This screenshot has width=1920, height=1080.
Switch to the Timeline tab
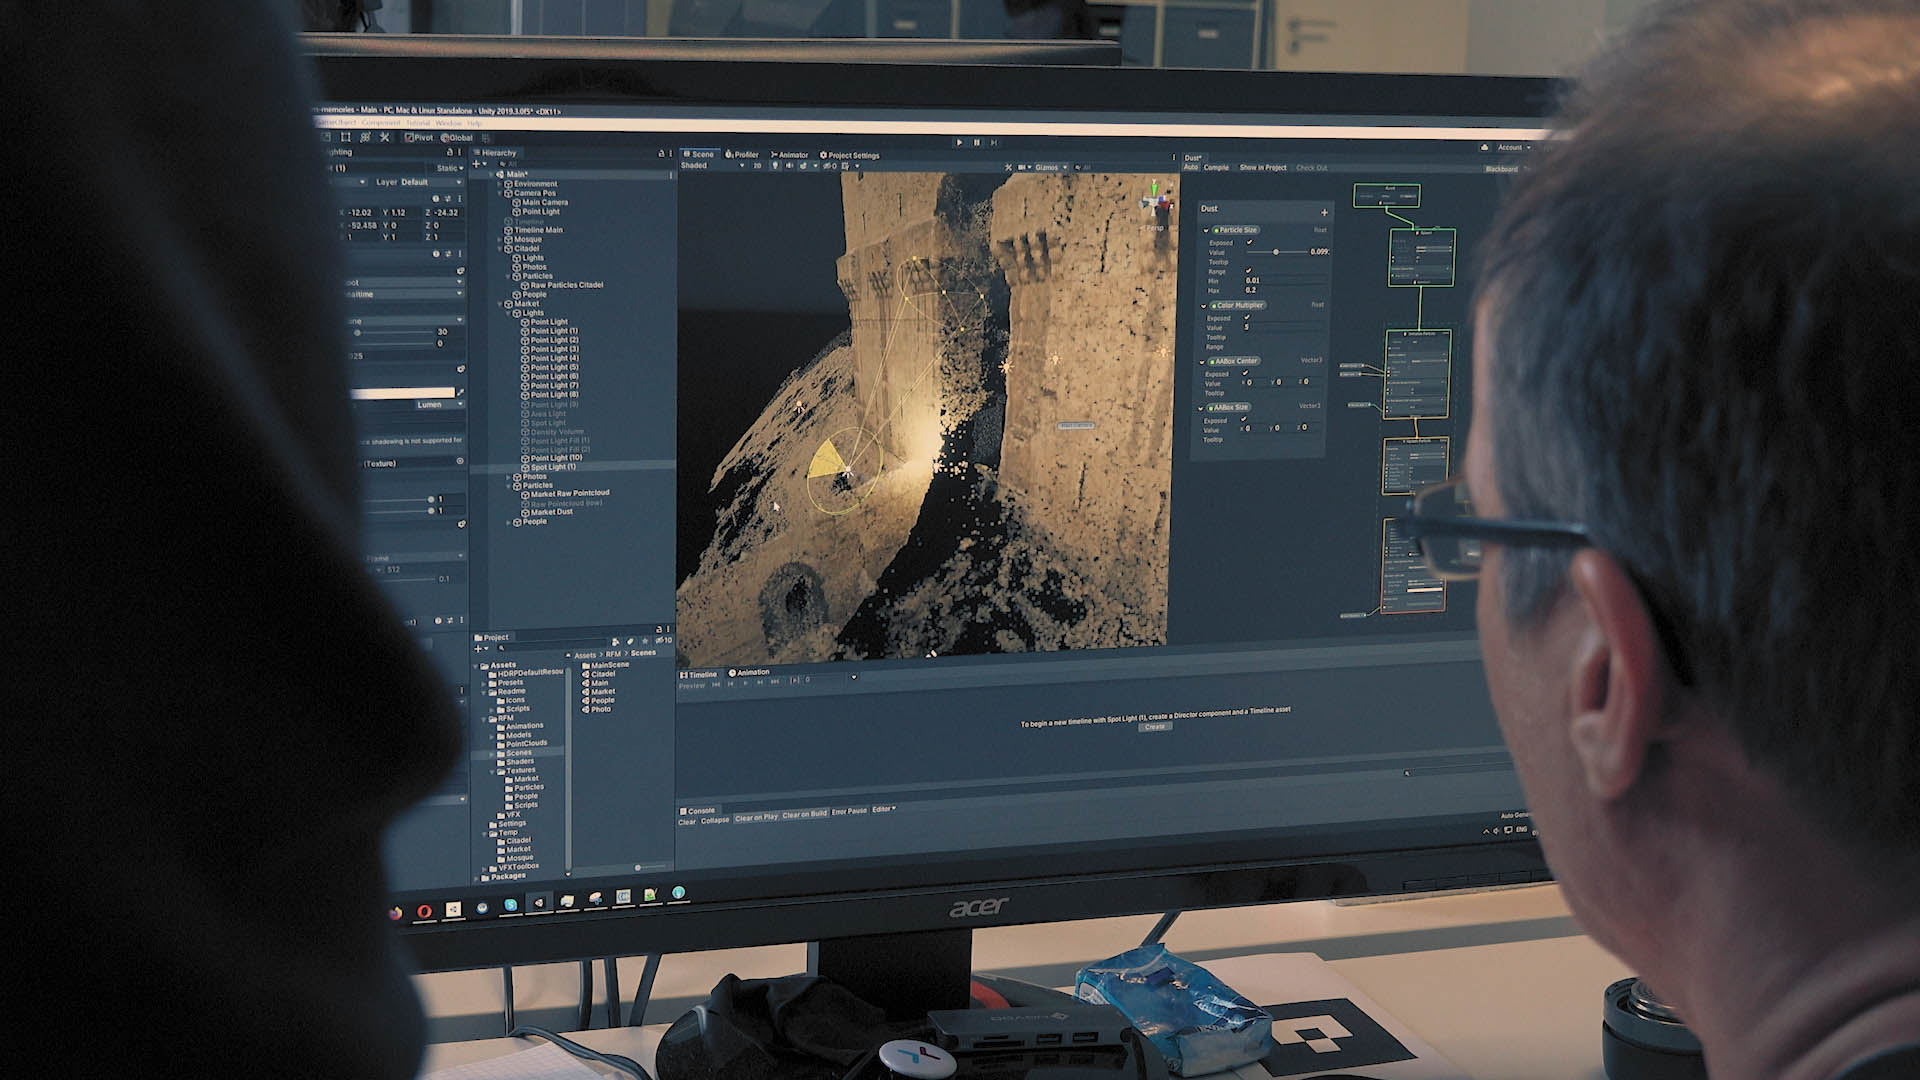coord(698,674)
